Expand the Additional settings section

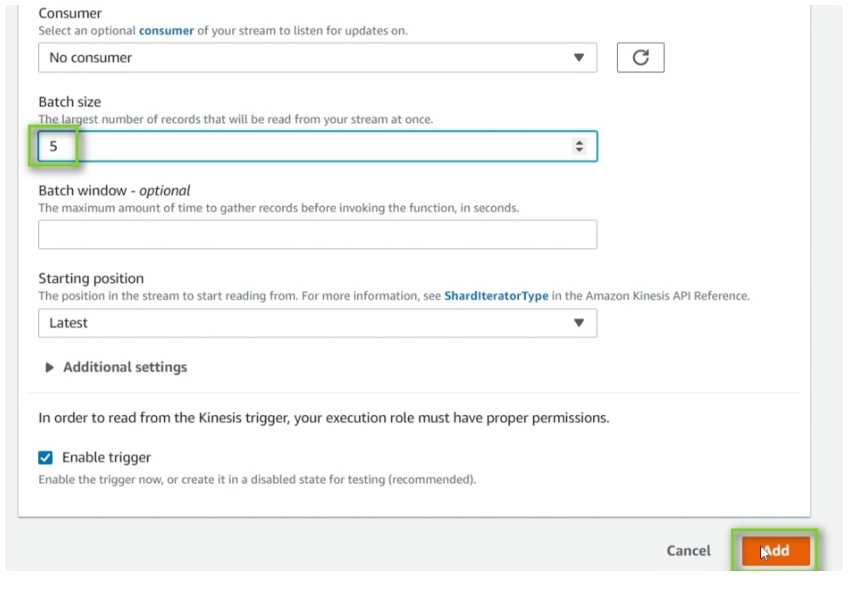point(125,367)
